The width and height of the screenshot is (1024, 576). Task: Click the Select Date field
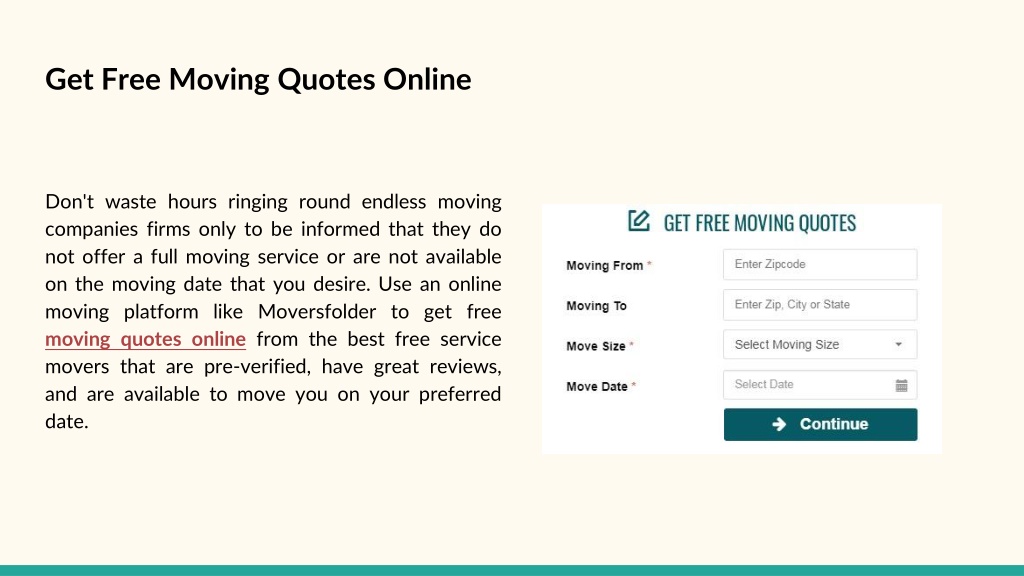(820, 385)
